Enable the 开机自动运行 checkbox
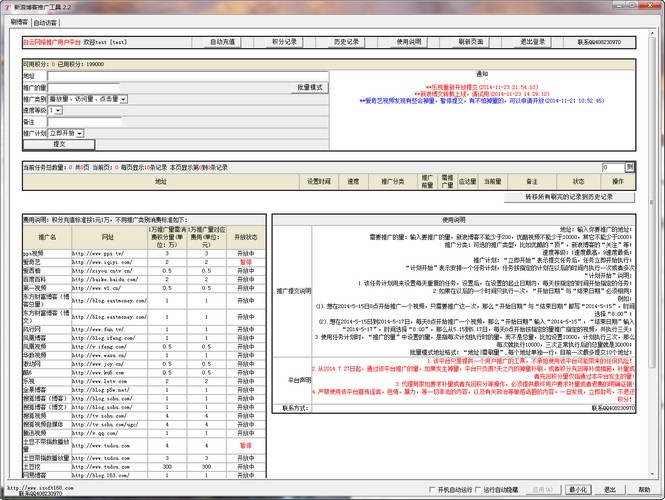Viewport: 665px width, 500px height. click(x=431, y=489)
